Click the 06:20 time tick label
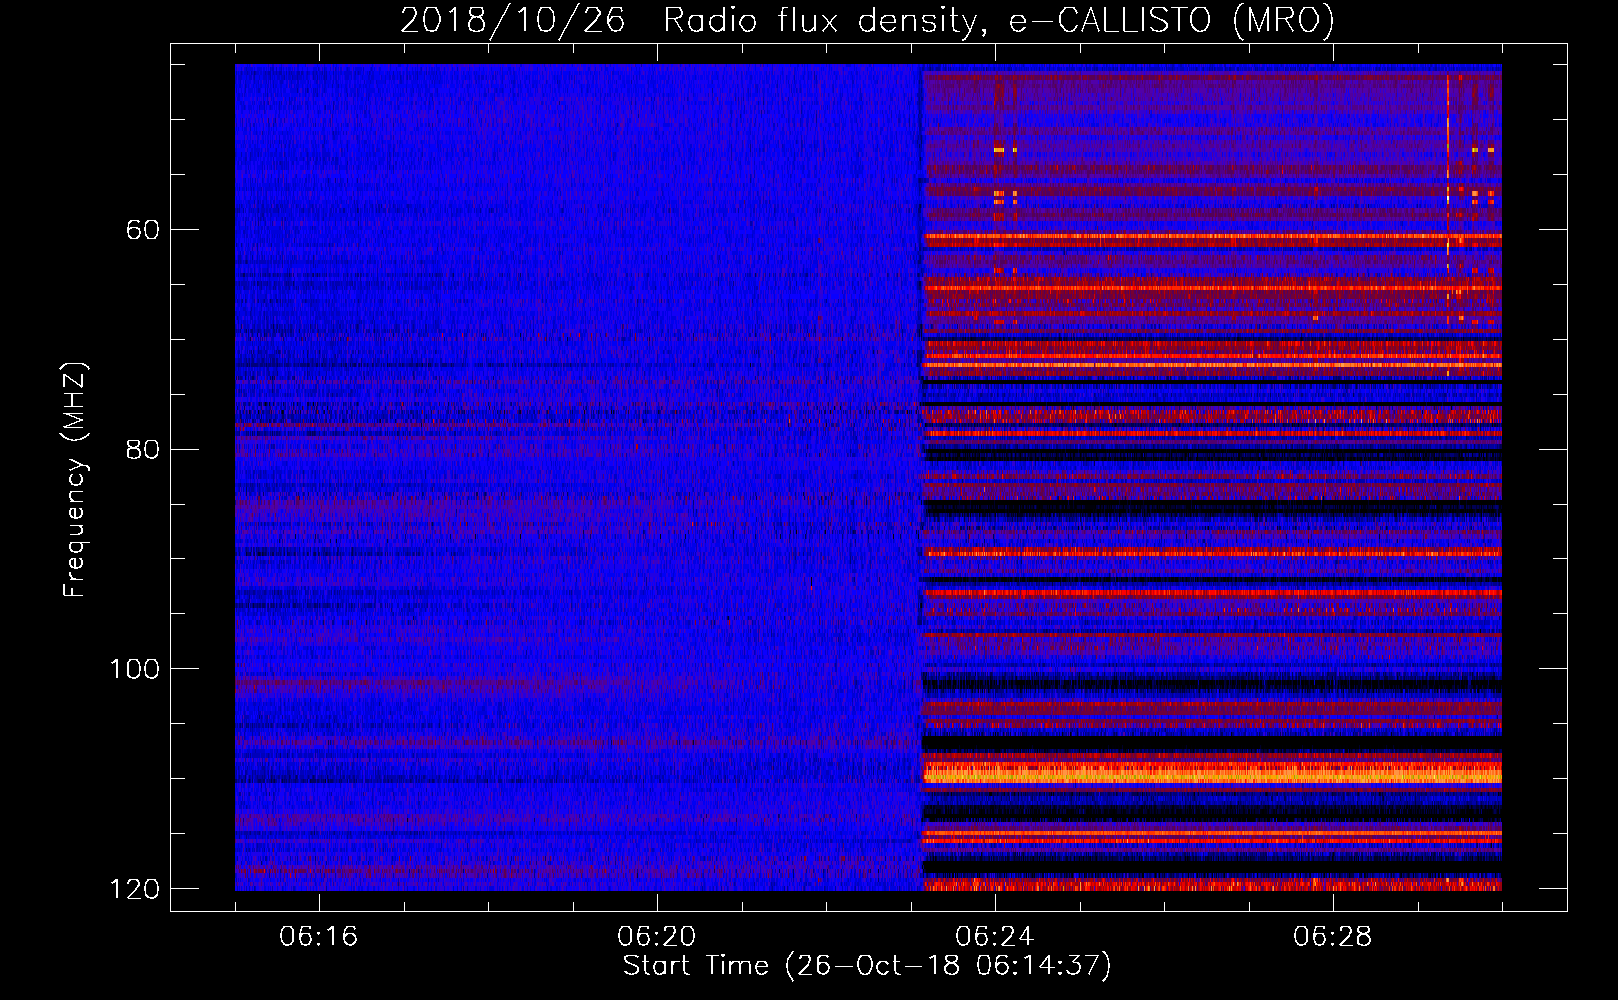 pos(657,937)
